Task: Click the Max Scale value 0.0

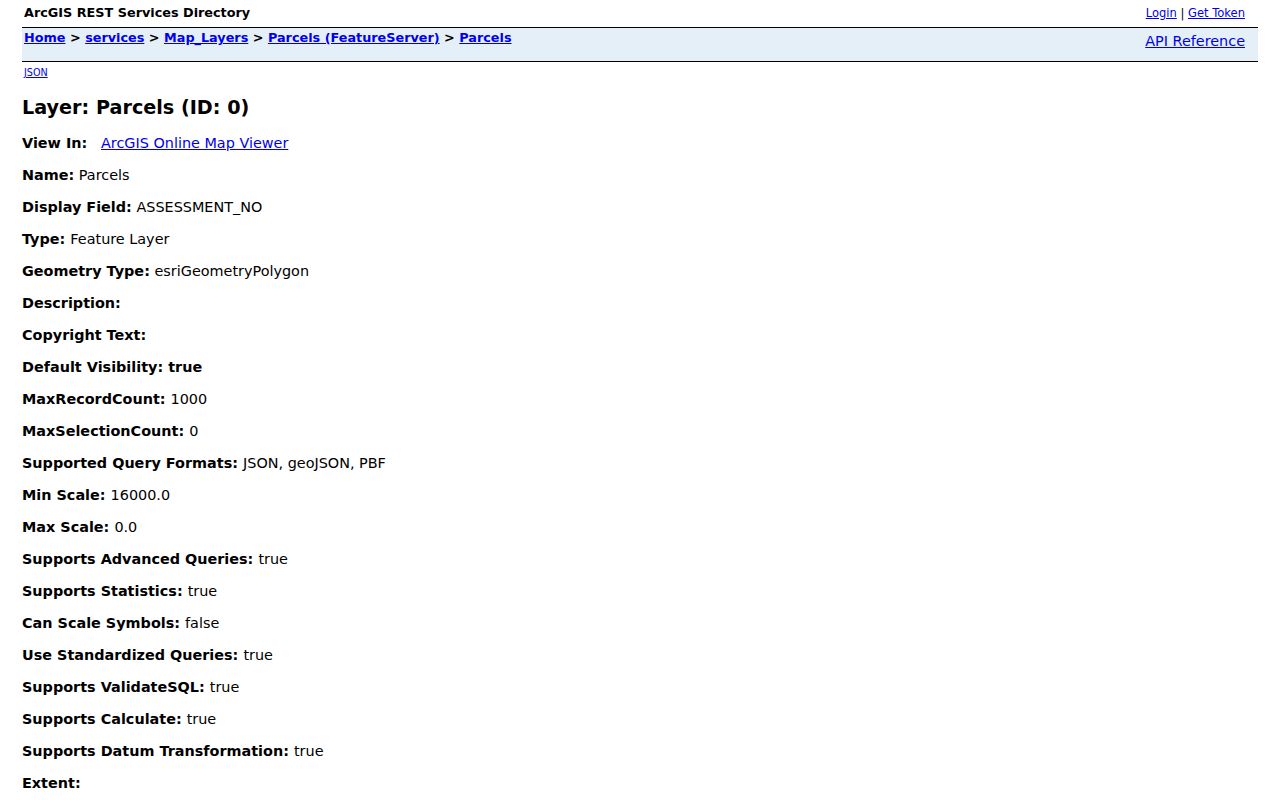Action: [126, 527]
